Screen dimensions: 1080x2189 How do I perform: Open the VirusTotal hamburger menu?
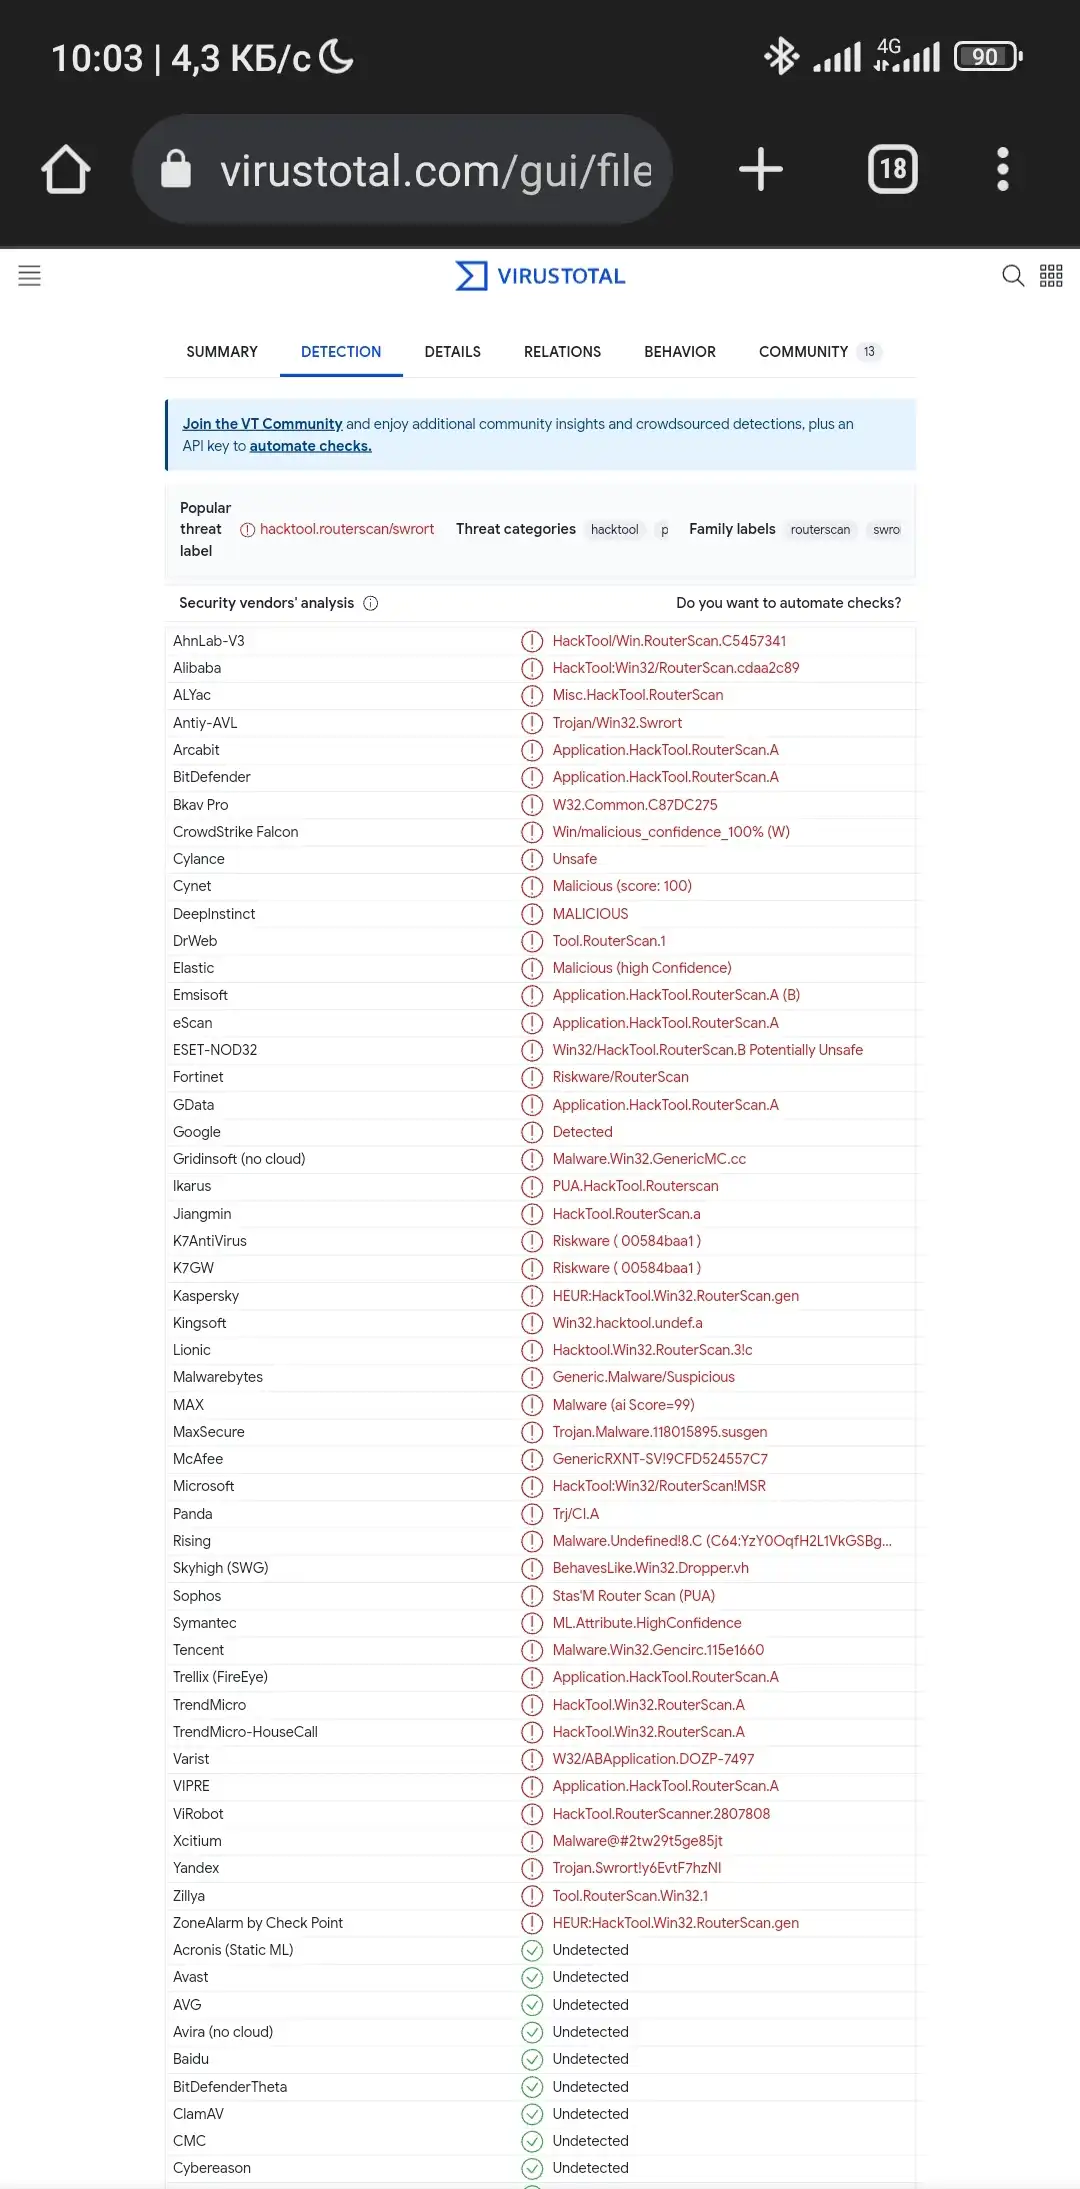tap(30, 276)
